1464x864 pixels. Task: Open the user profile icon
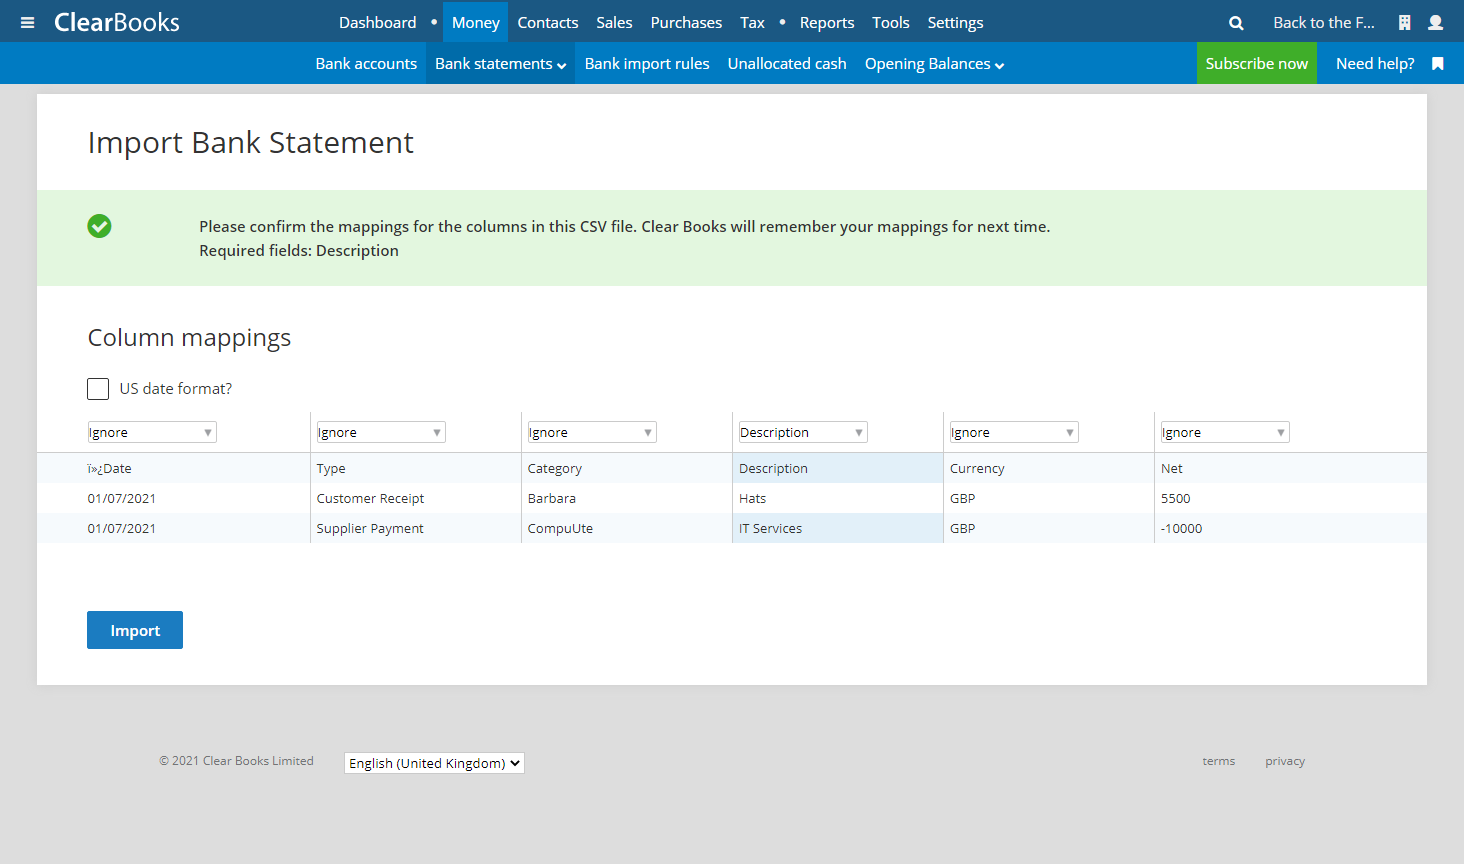pos(1435,22)
